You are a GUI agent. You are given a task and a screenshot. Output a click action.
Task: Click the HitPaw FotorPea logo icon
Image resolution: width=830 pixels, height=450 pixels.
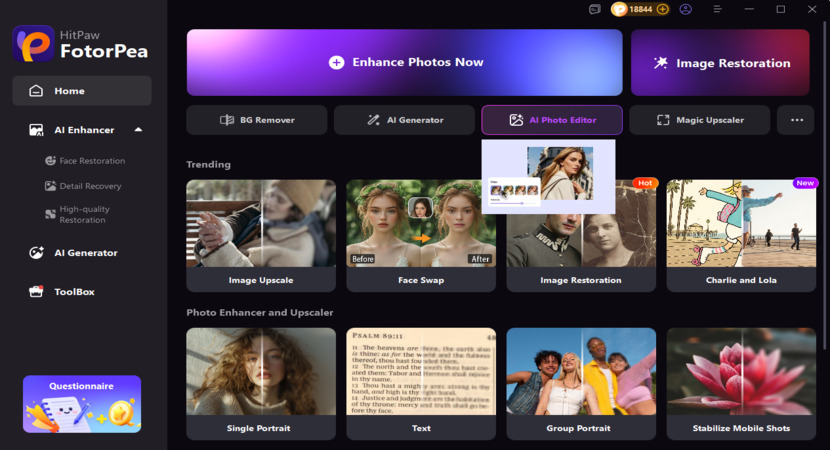[x=33, y=44]
